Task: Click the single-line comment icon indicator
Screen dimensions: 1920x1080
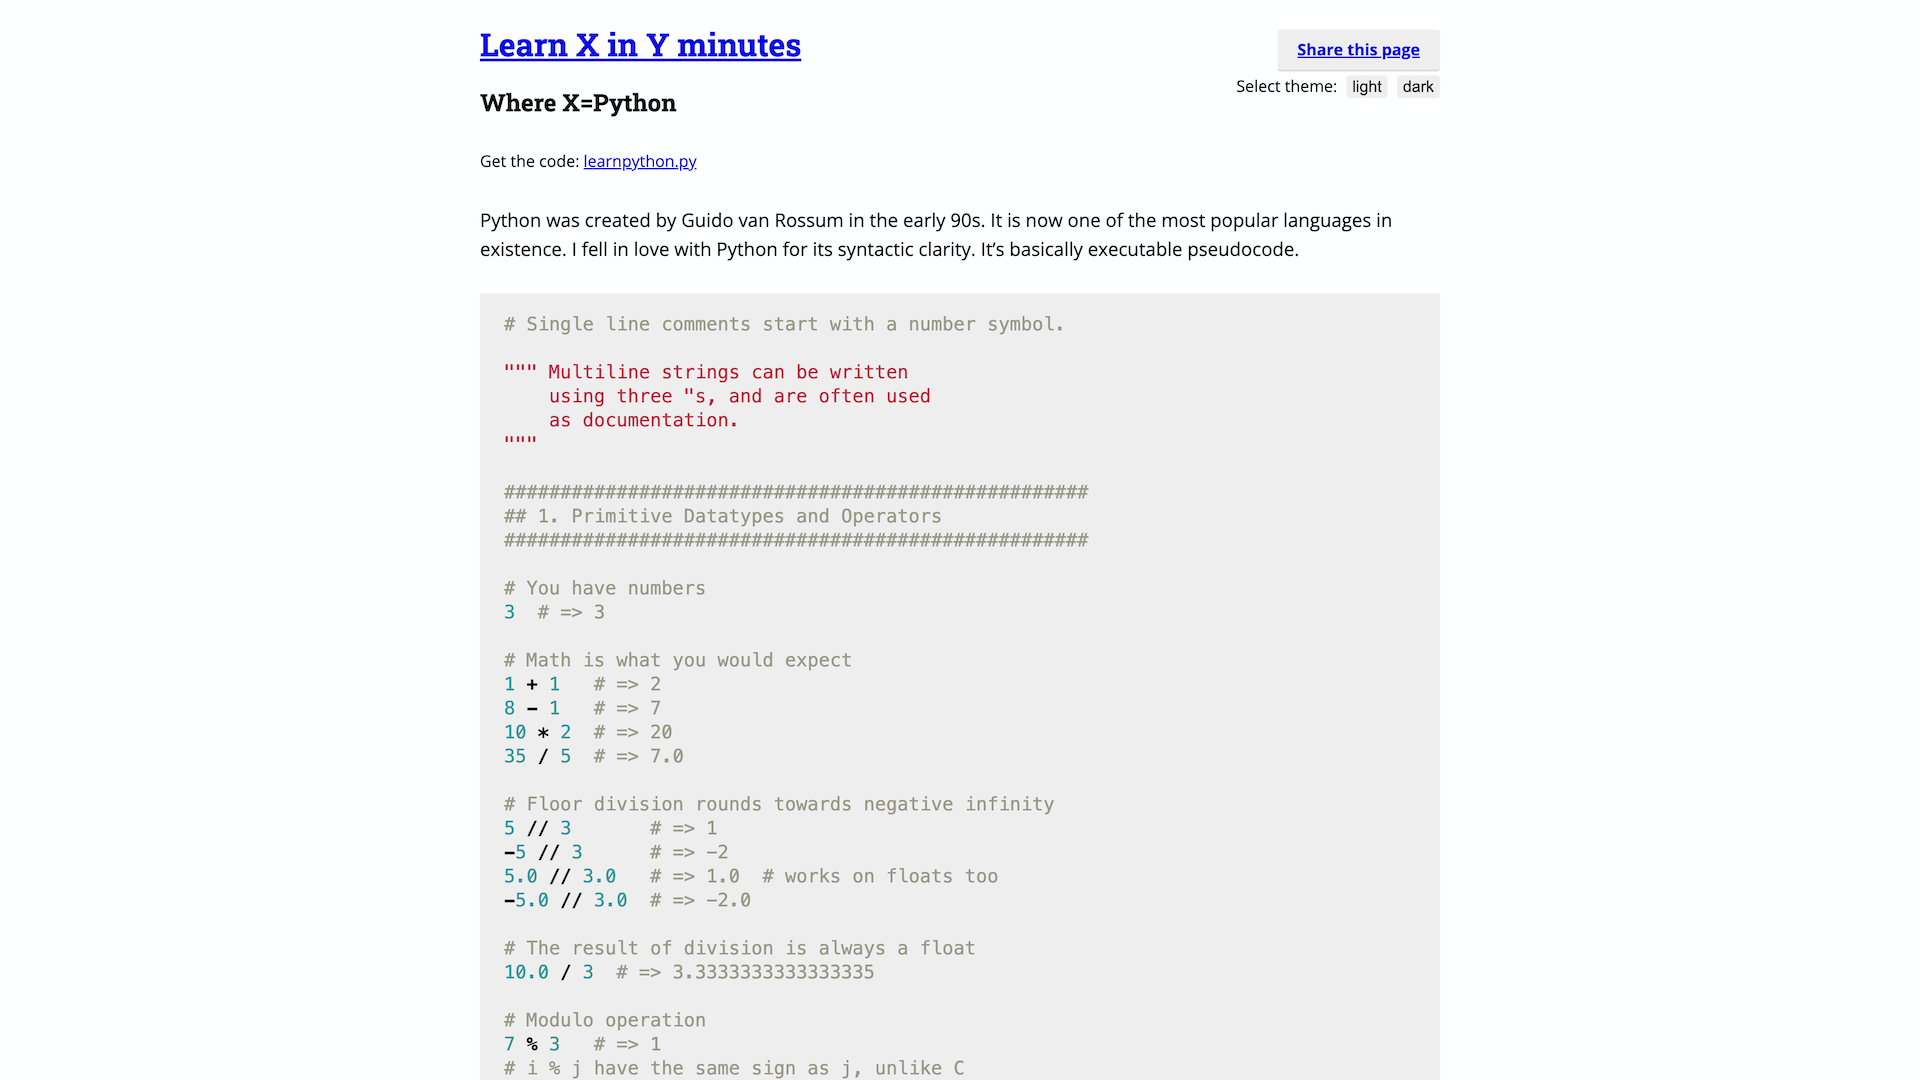Action: (x=508, y=323)
